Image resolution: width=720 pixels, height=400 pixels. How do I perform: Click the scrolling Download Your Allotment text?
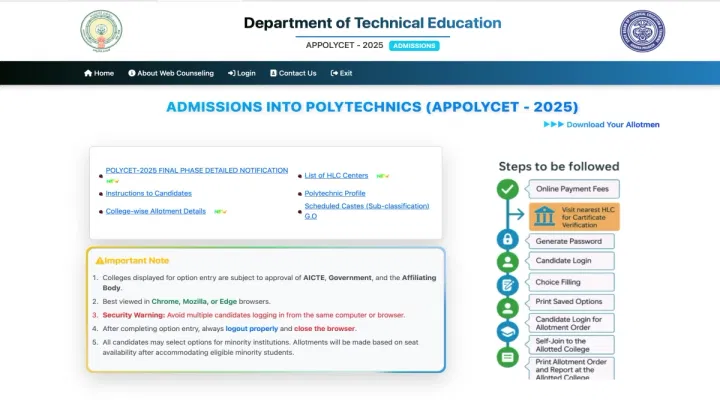coord(612,125)
